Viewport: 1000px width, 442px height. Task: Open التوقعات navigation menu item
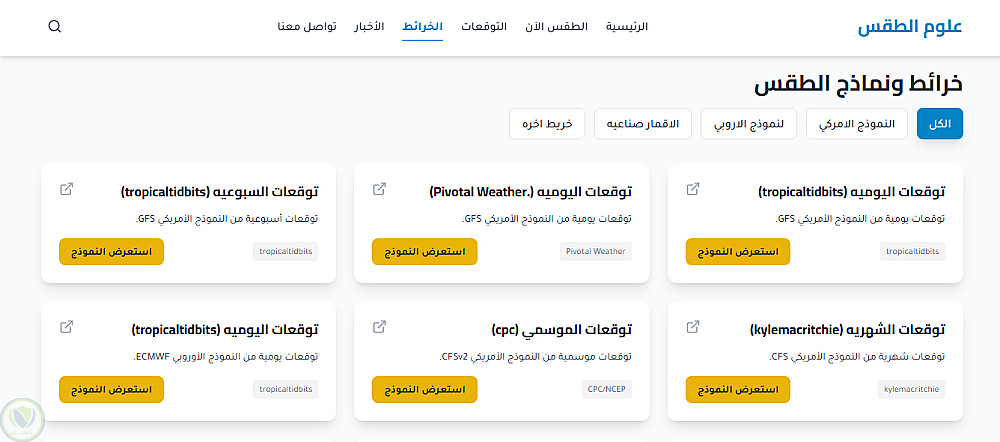click(x=483, y=27)
